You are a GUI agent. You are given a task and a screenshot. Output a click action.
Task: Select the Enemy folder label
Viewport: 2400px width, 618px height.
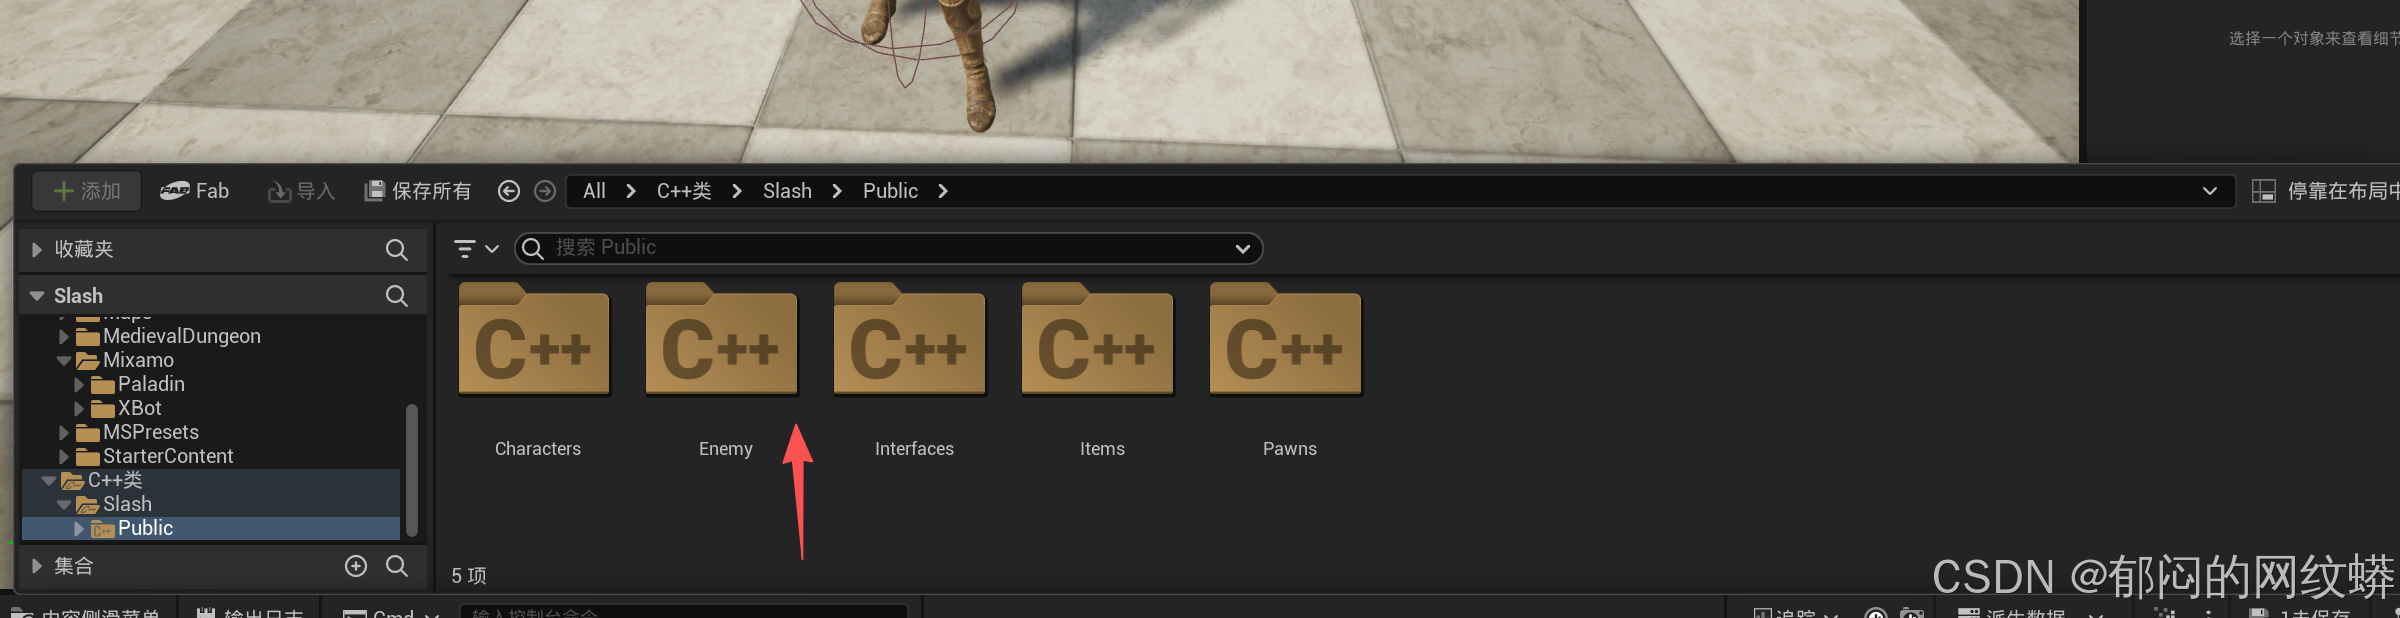(x=726, y=449)
